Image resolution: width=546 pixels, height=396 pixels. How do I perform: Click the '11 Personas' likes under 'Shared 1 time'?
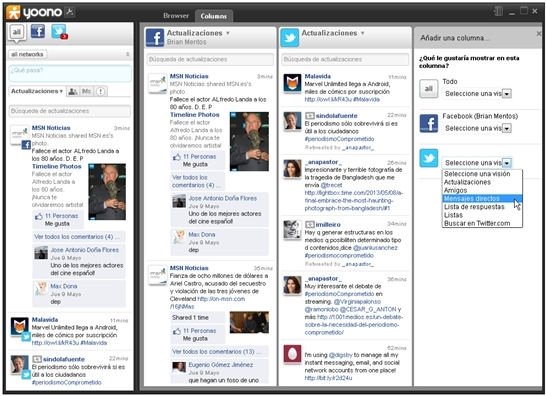pos(200,331)
